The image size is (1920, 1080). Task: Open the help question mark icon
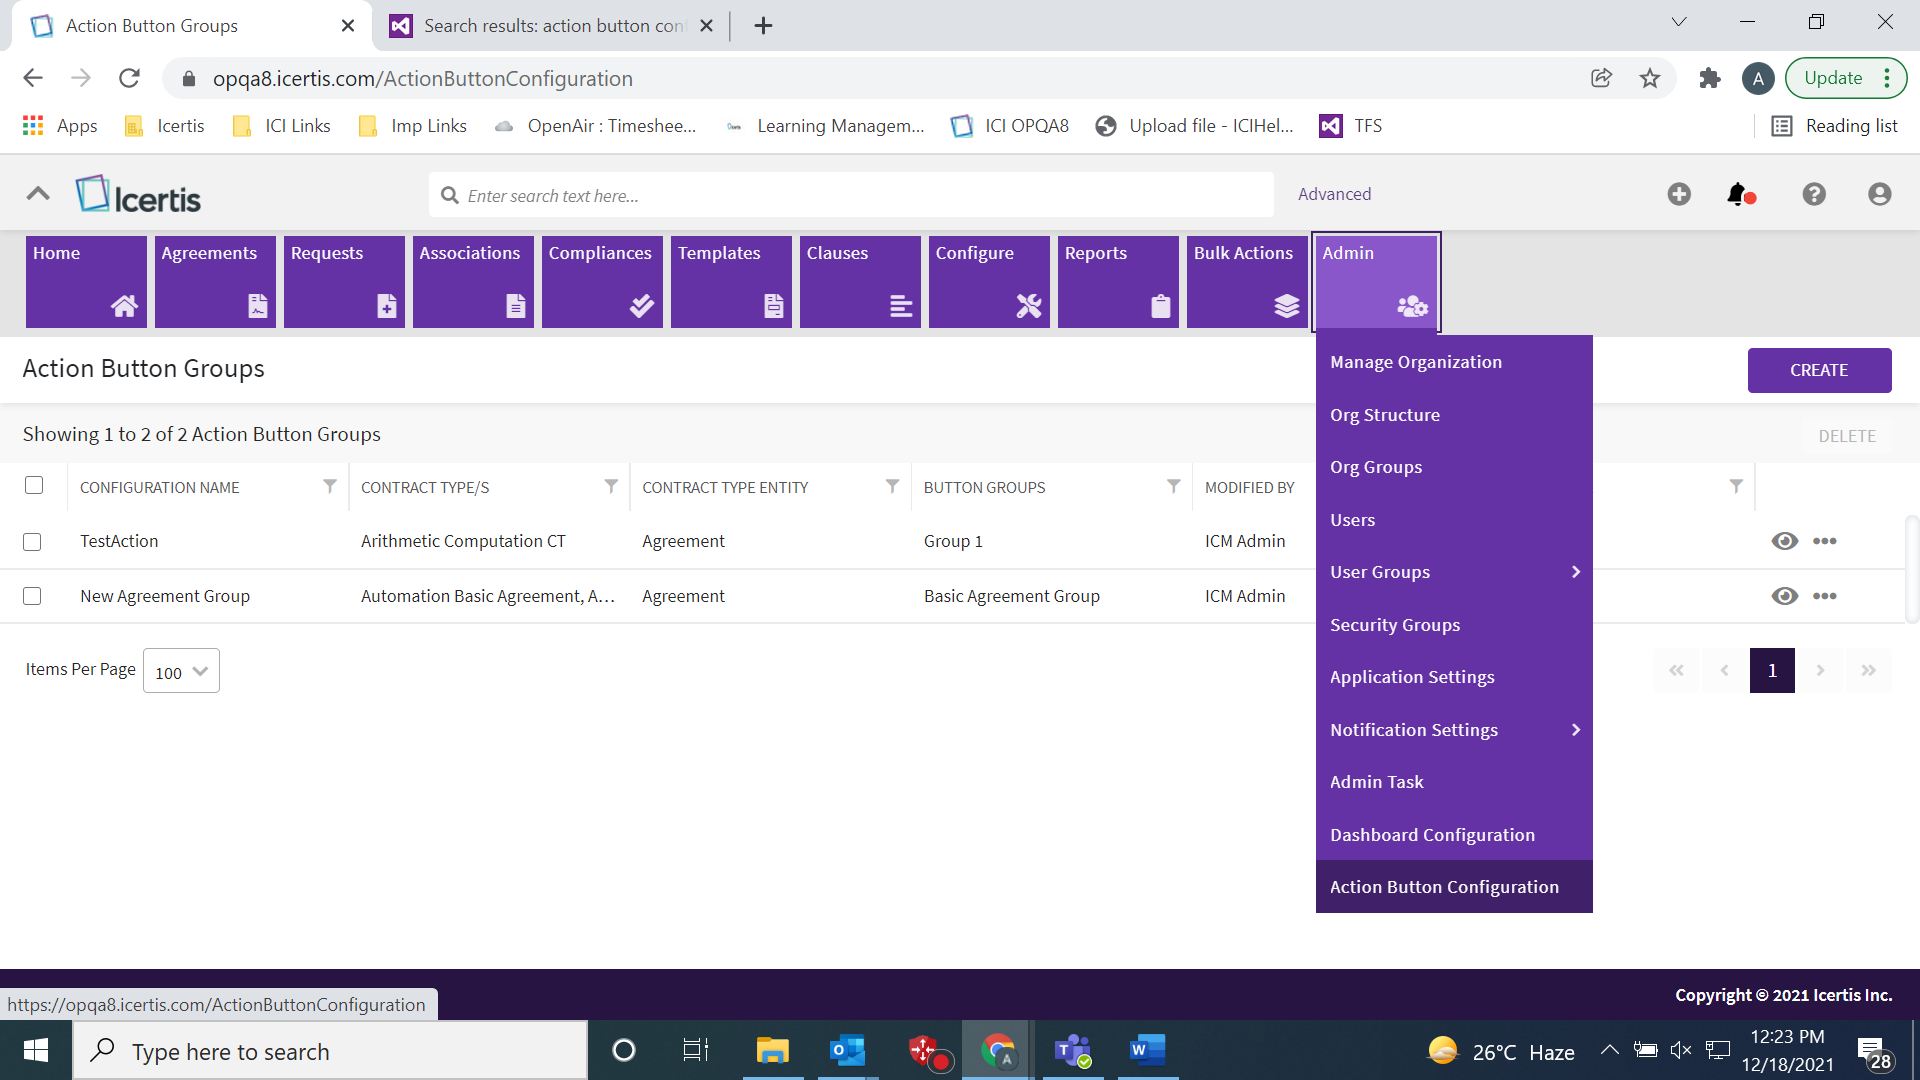coord(1814,194)
